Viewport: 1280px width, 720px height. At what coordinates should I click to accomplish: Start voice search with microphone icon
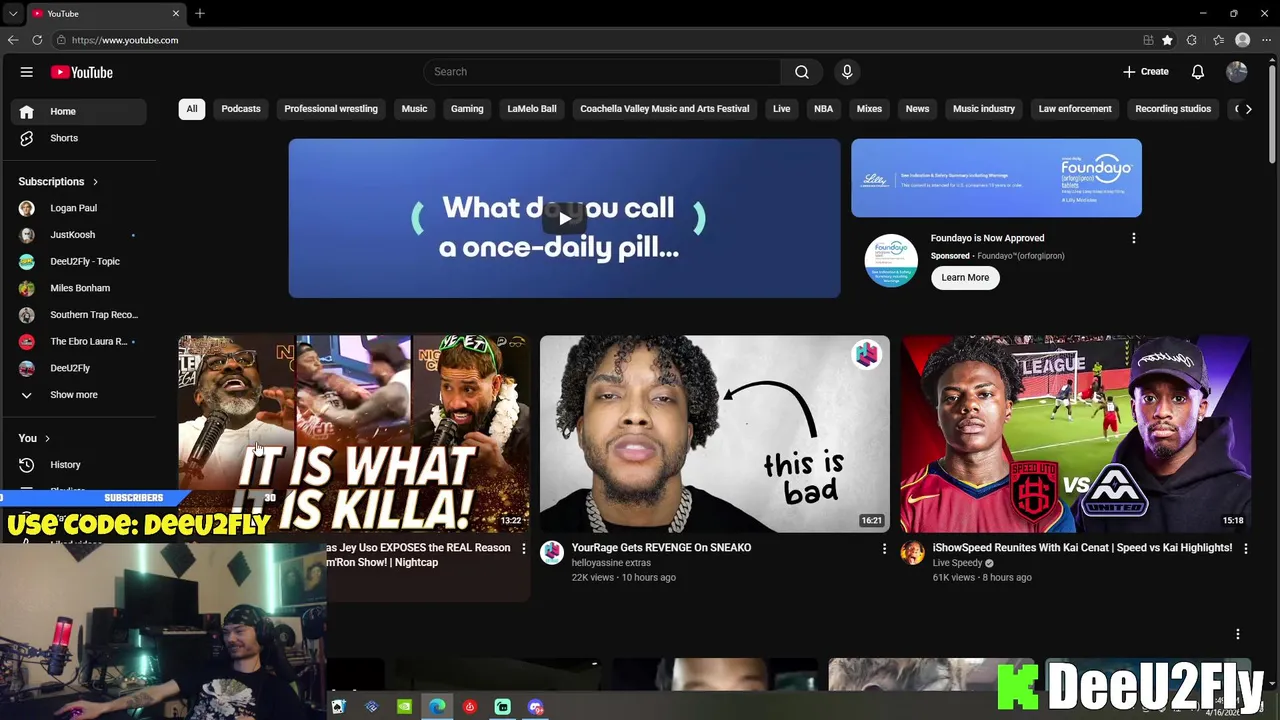tap(847, 72)
